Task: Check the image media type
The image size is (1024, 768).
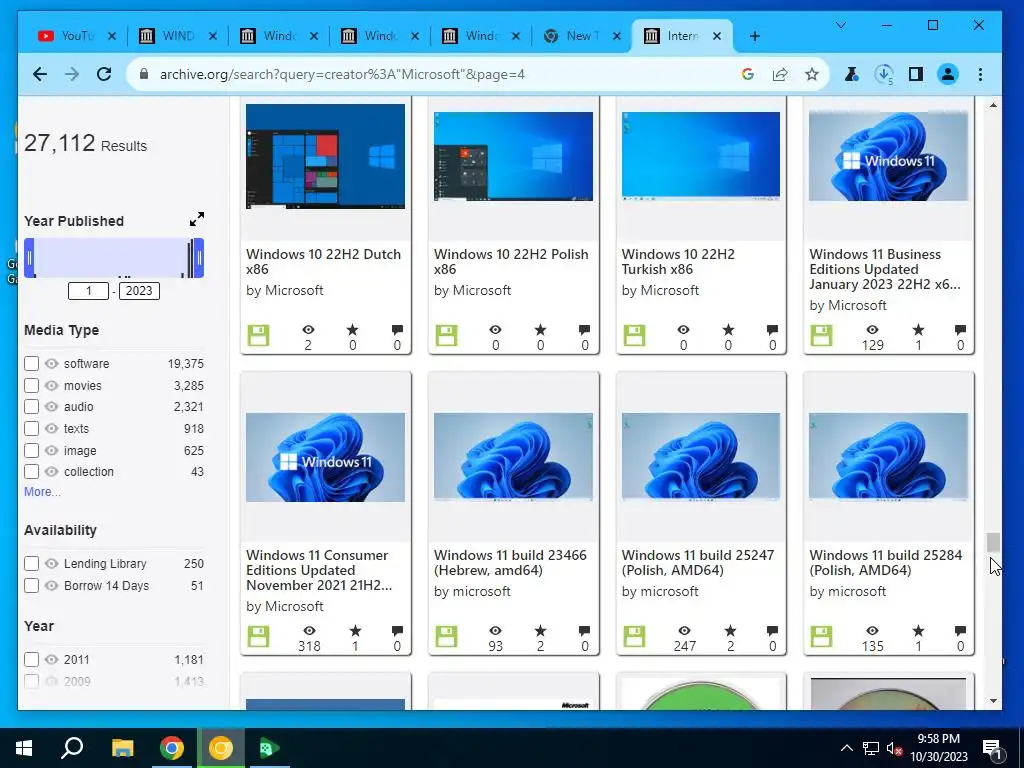Action: (x=31, y=451)
